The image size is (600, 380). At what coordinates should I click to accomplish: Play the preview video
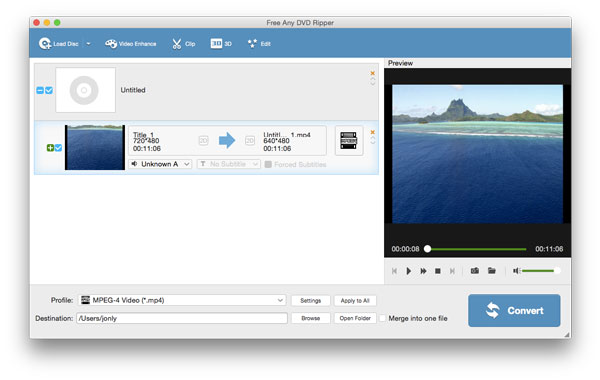coord(408,271)
